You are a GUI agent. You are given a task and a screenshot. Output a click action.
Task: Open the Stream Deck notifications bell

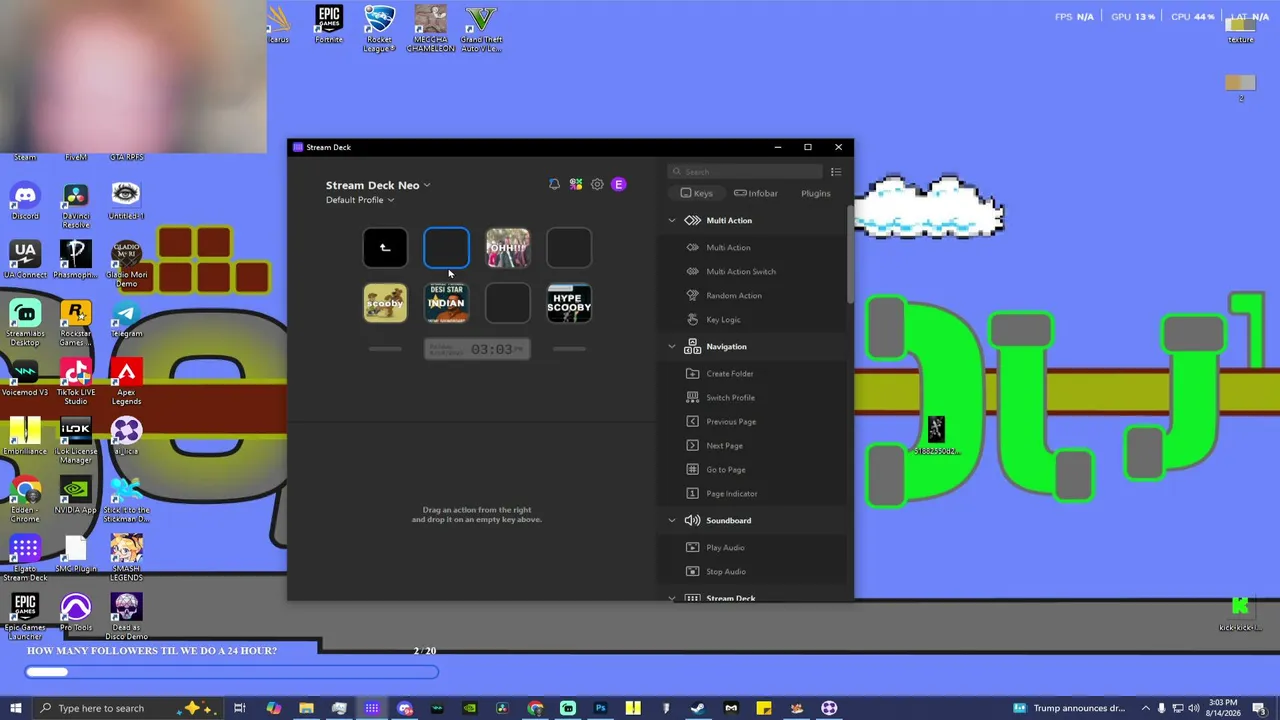(x=554, y=185)
